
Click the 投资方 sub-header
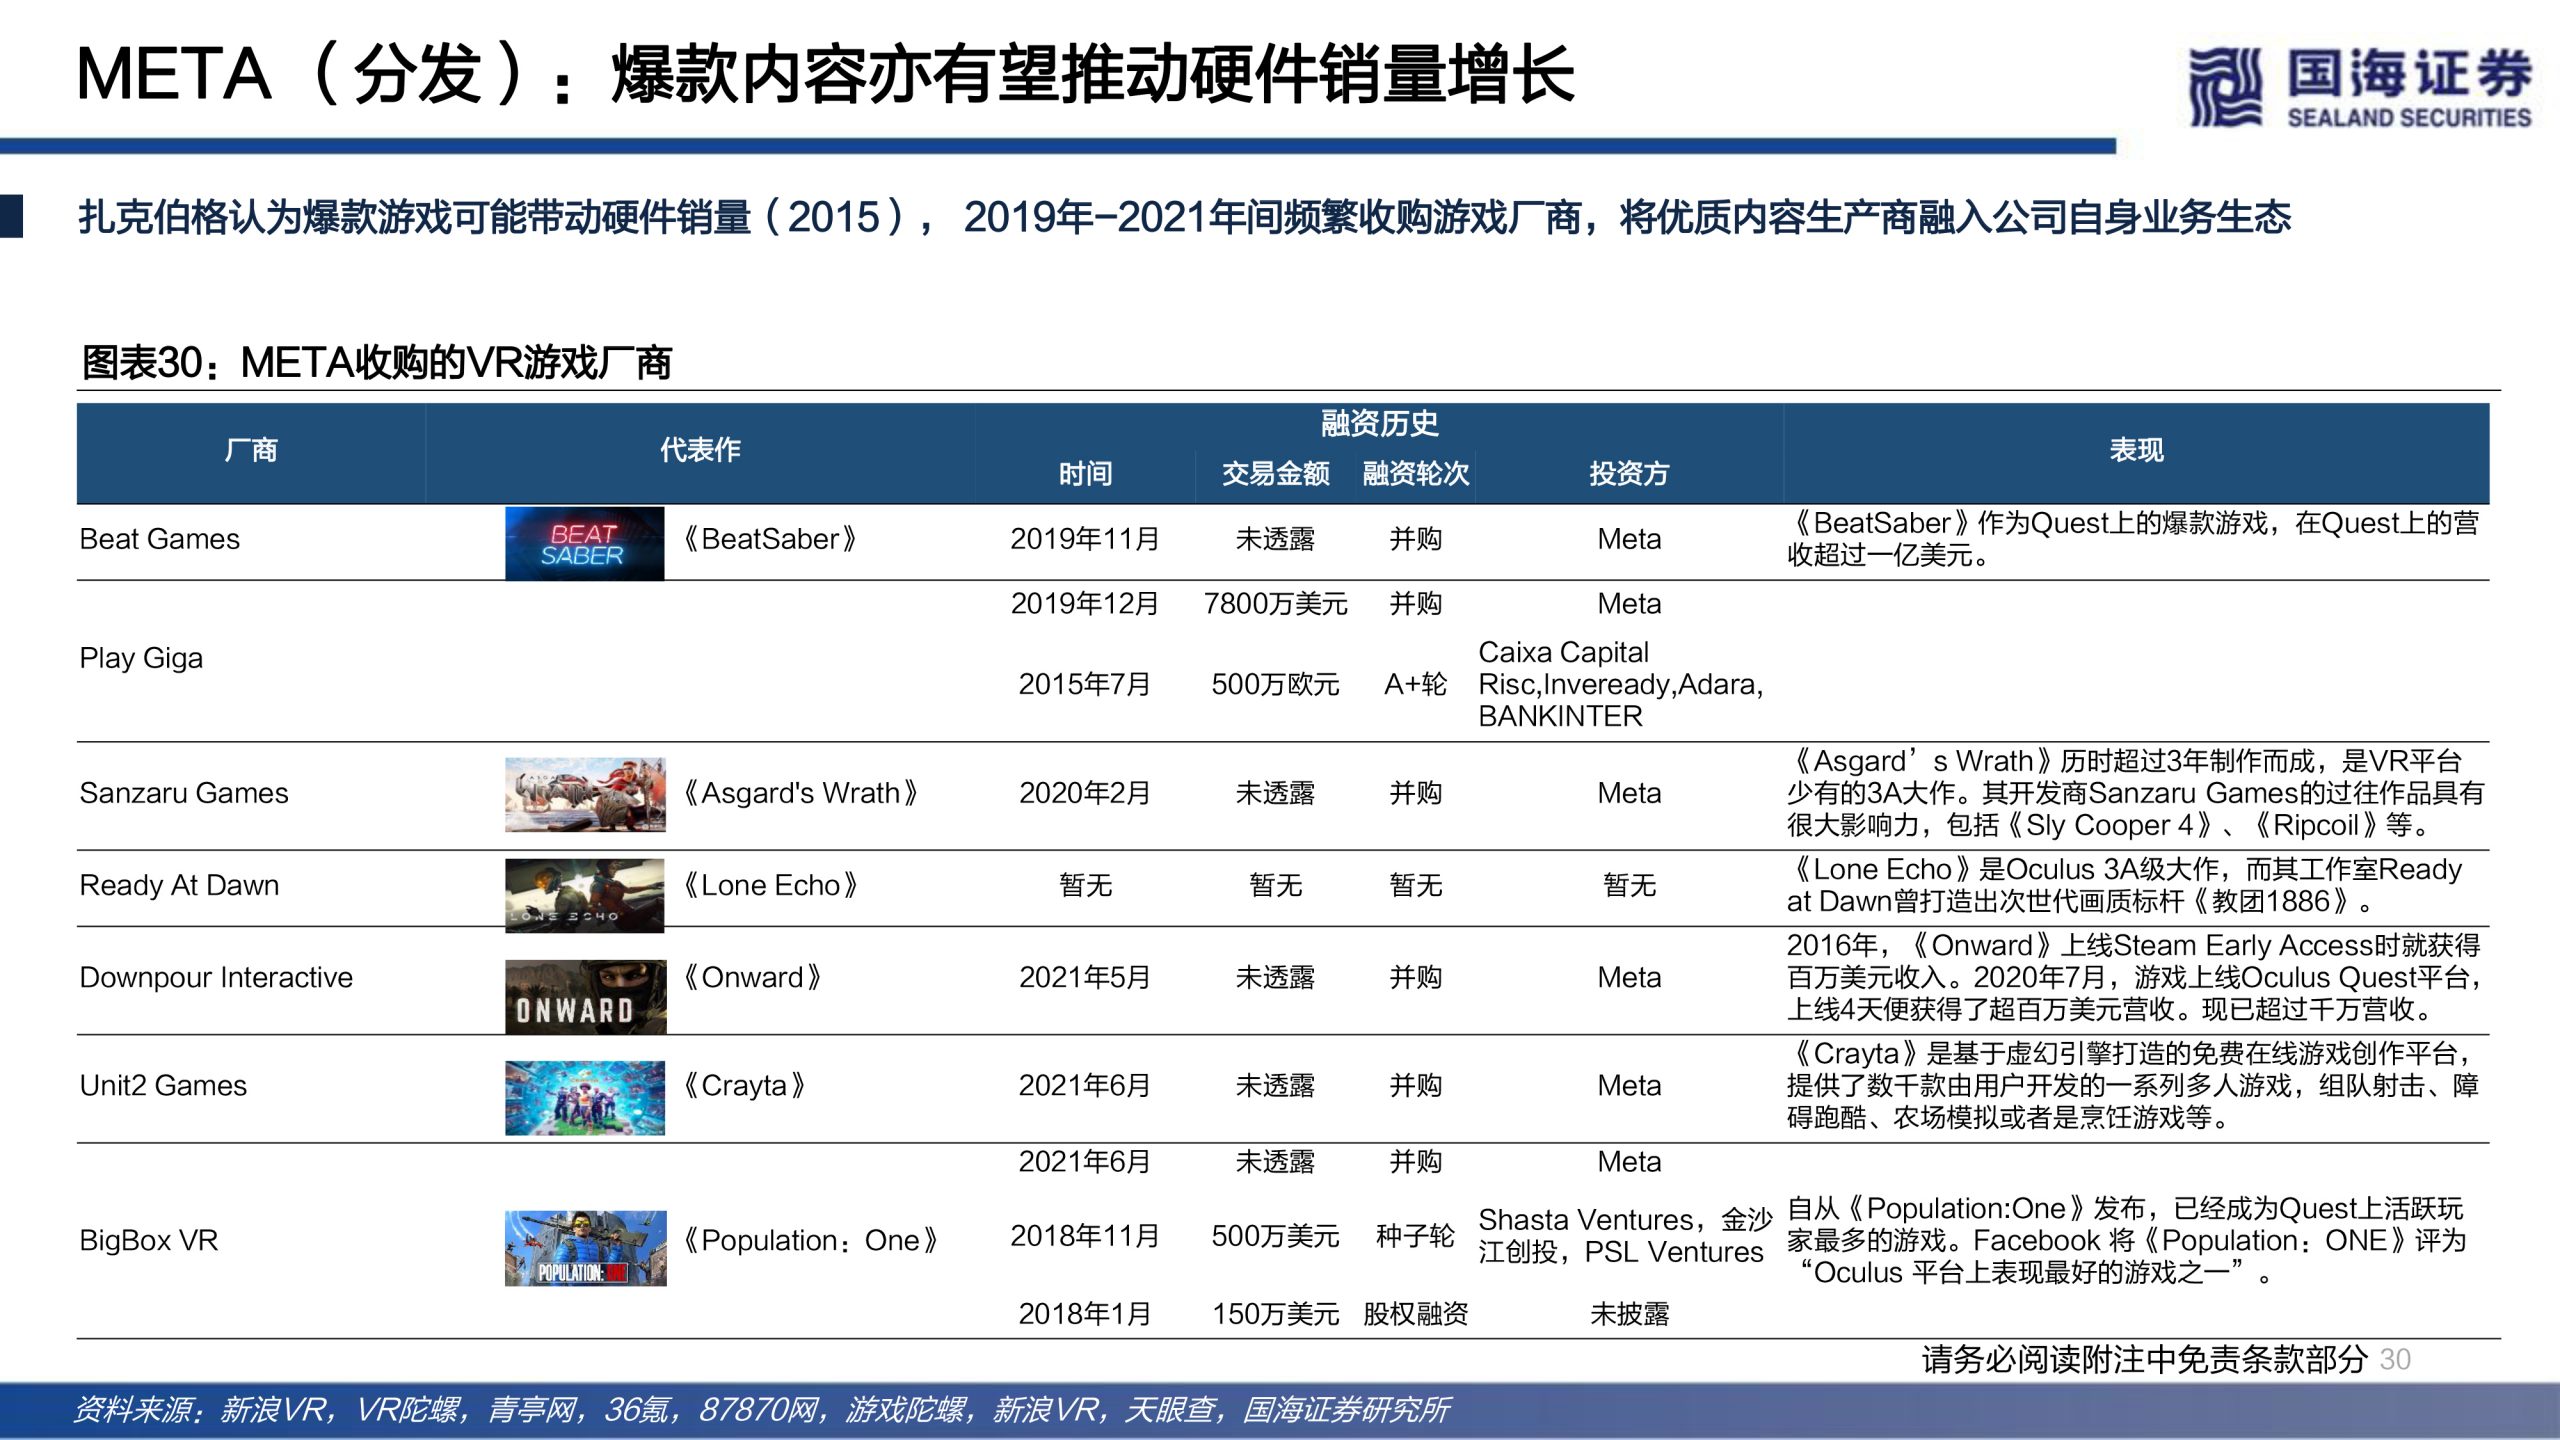coord(1629,474)
